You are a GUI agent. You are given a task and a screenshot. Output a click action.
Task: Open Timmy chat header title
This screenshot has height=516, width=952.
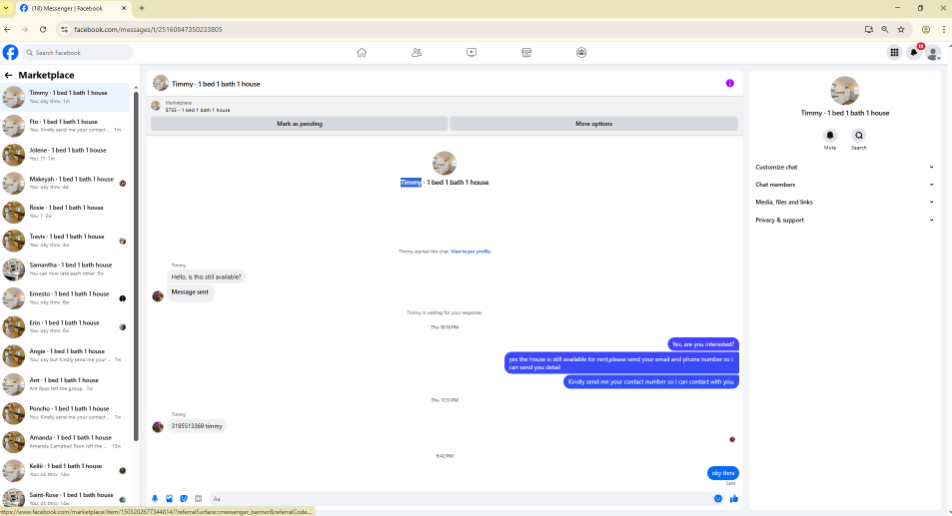[216, 84]
